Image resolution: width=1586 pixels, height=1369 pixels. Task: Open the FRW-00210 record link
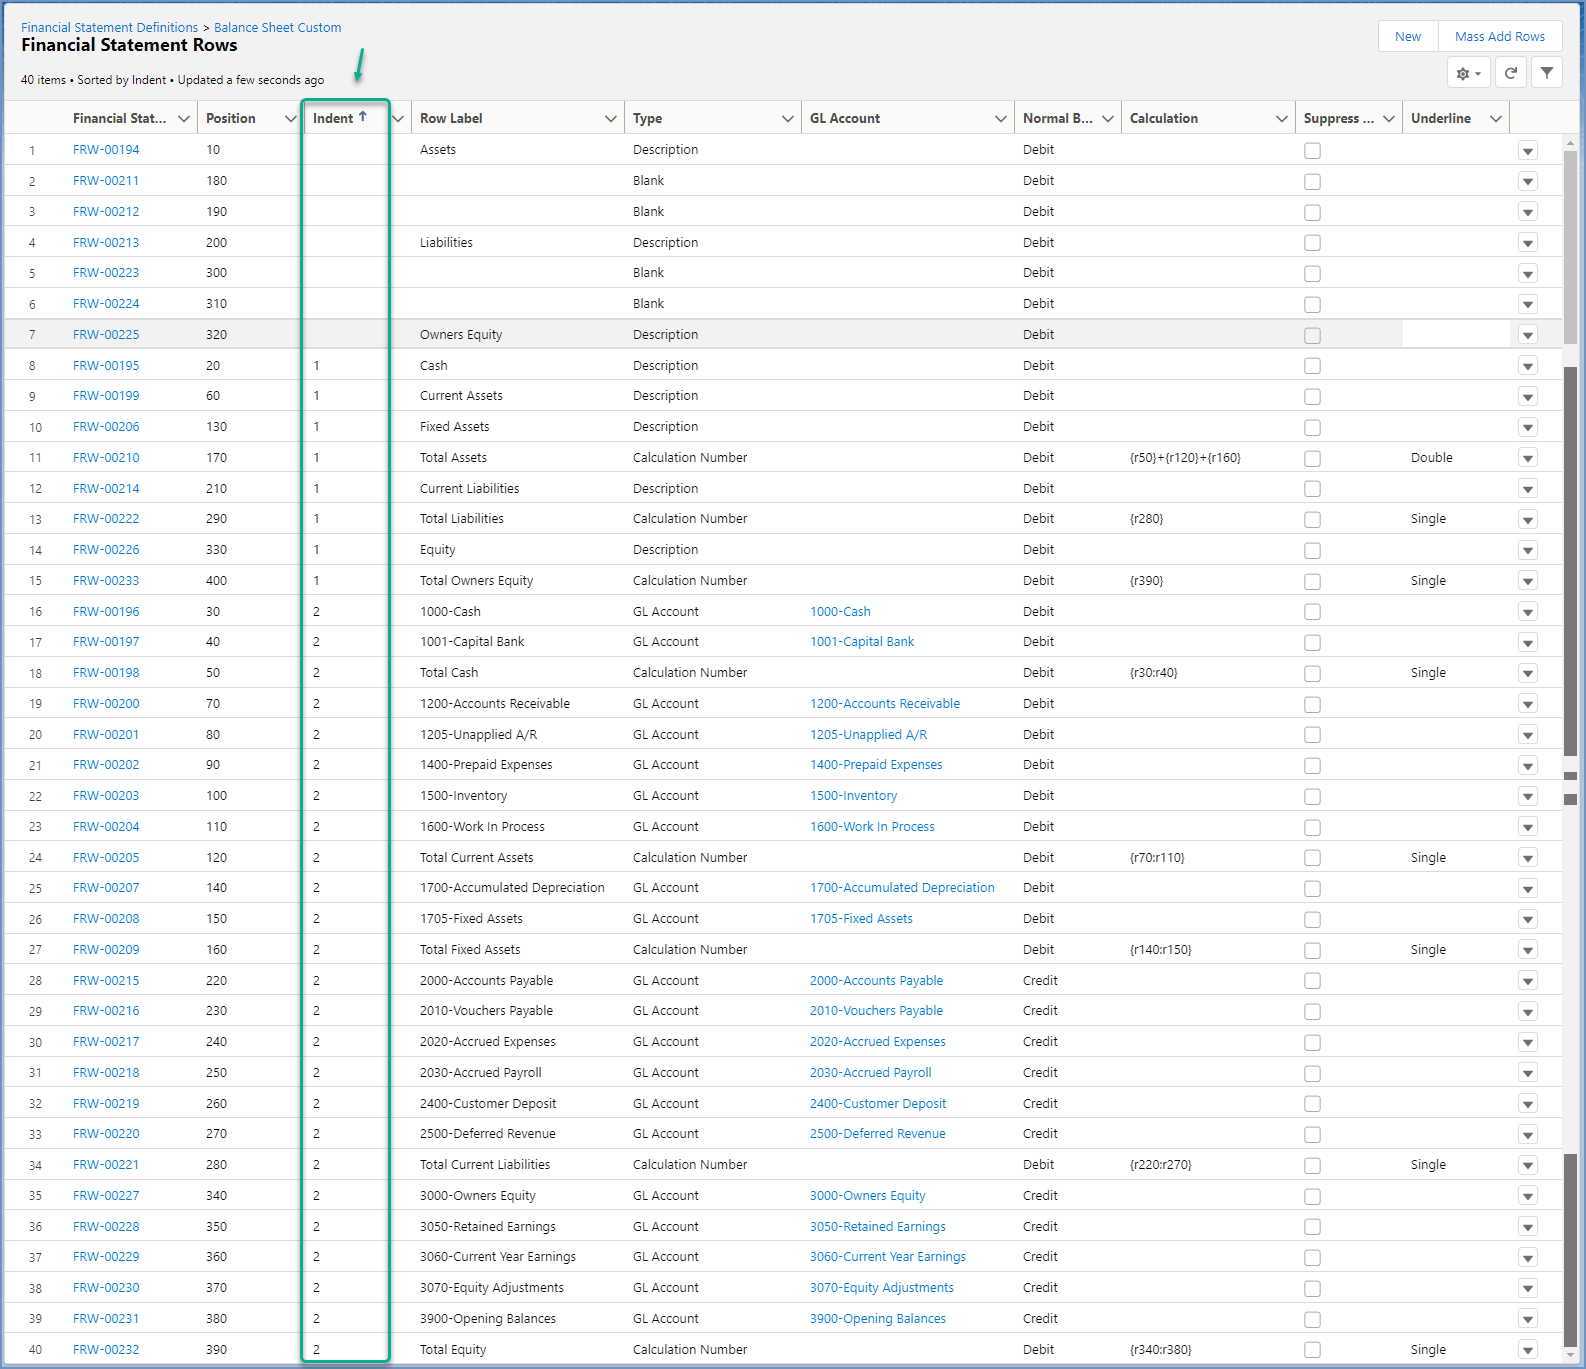[x=106, y=458]
